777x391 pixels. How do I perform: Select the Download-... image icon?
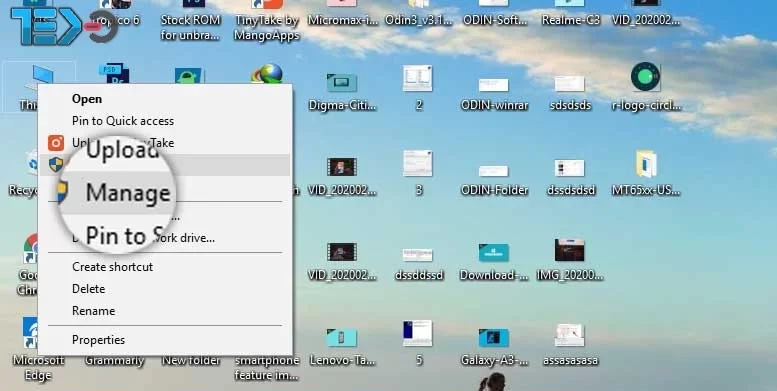pos(494,253)
